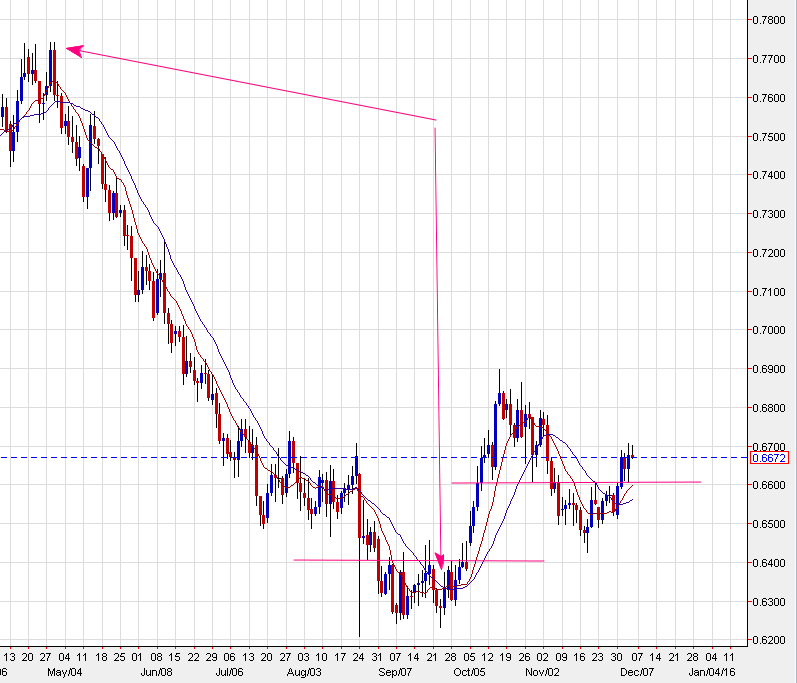
Task: Select the 0.6300 price axis label
Action: tap(769, 602)
